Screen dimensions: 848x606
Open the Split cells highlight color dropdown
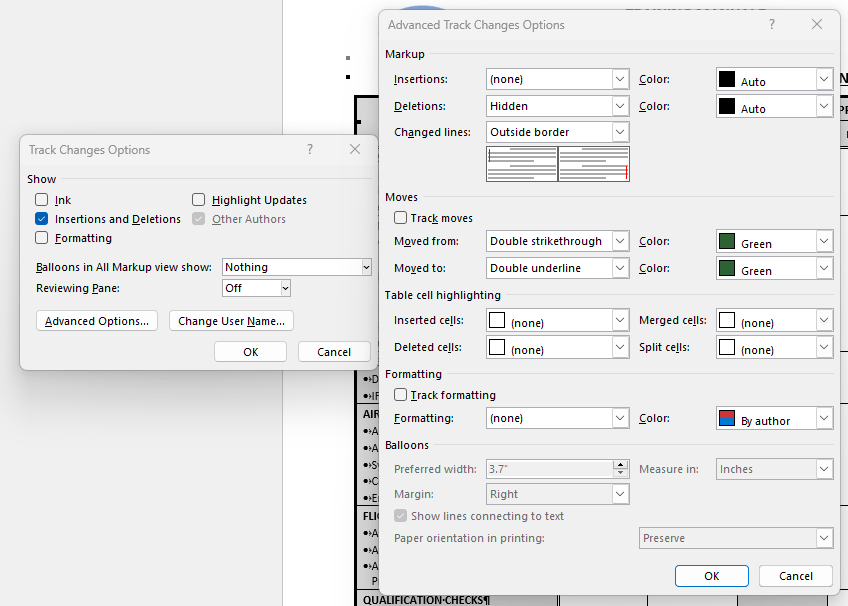click(x=774, y=347)
